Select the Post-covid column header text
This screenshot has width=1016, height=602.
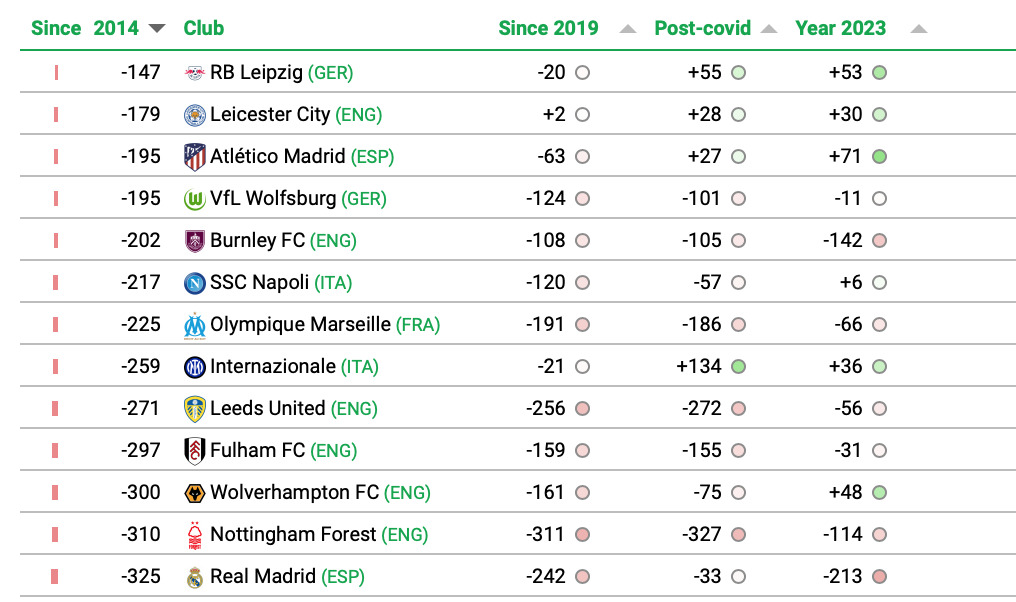tap(702, 28)
